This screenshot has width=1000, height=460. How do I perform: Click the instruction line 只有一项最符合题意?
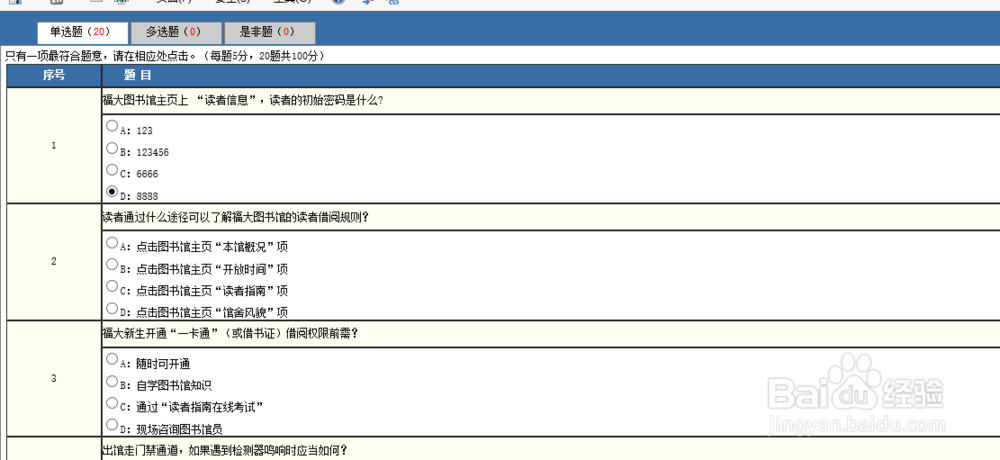(x=165, y=56)
